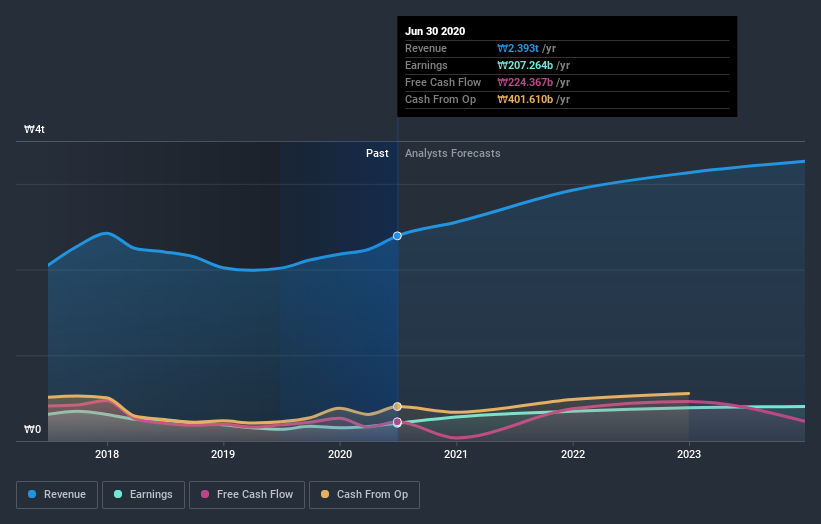Click the ₩2.393t revenue value
This screenshot has height=524, width=821.
[x=518, y=48]
